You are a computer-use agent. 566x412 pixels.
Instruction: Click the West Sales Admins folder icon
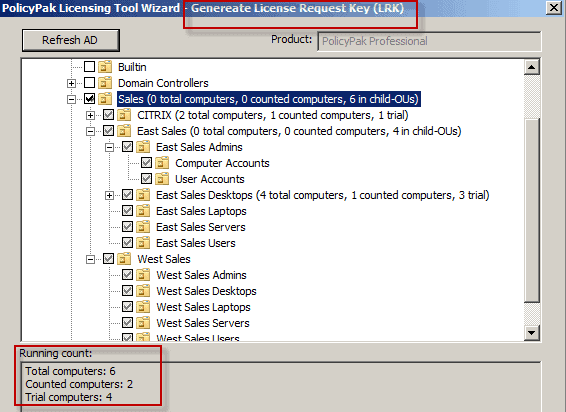pos(143,275)
